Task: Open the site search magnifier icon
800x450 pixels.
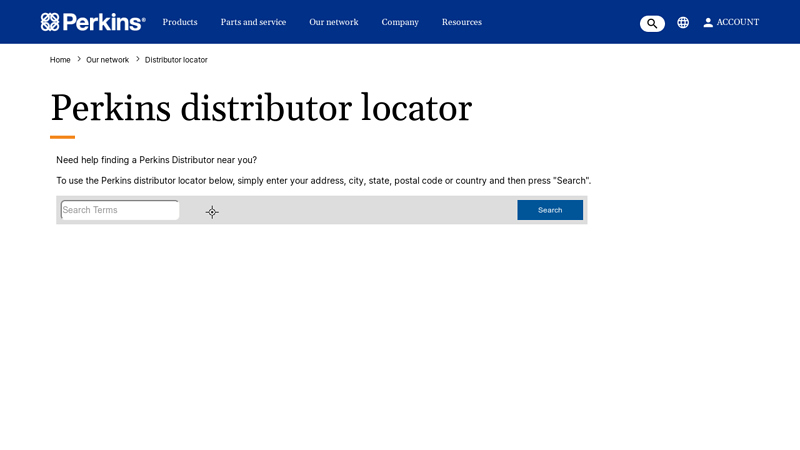Action: point(652,23)
